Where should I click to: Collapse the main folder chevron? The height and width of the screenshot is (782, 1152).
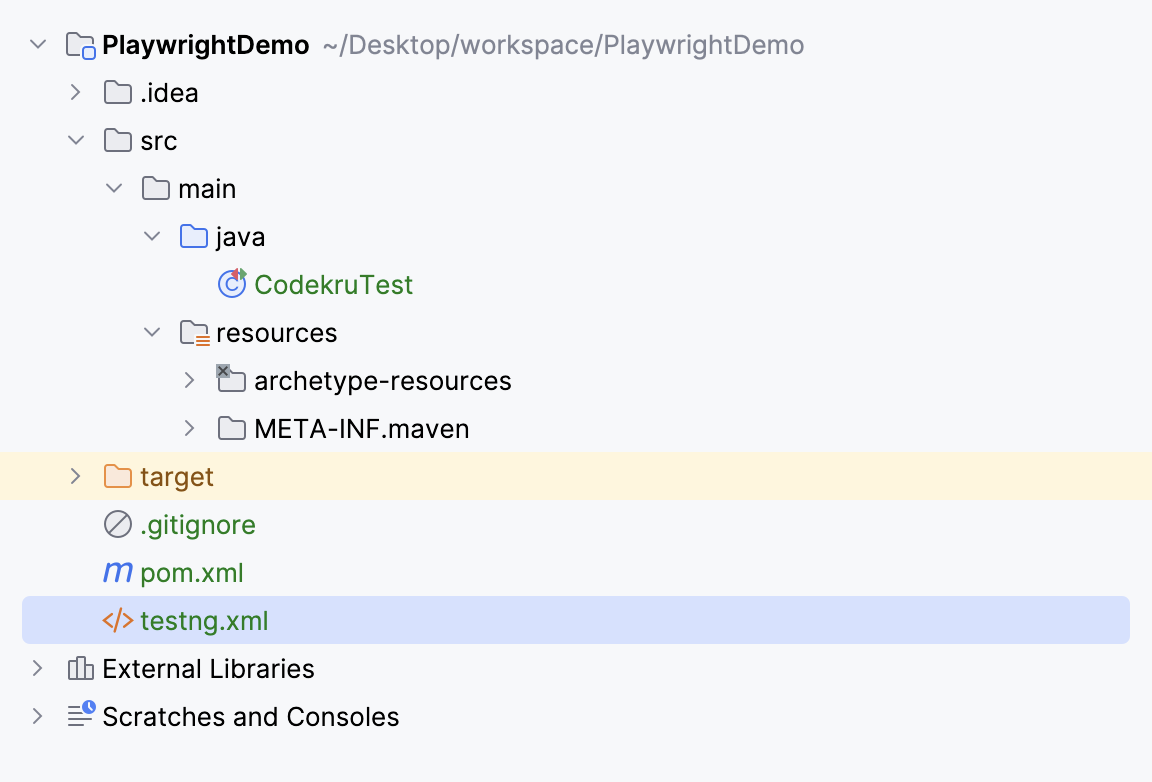pyautogui.click(x=114, y=189)
